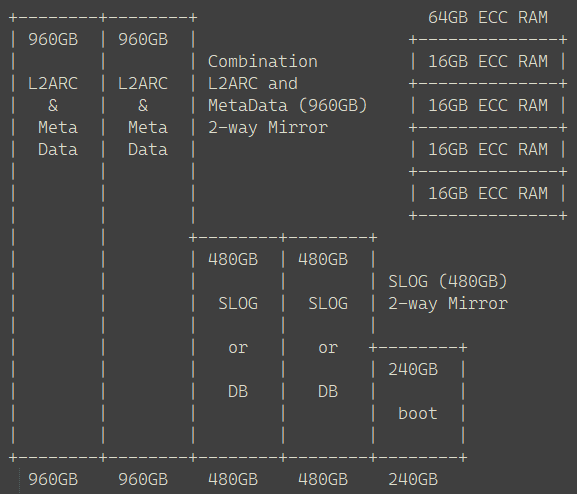
Task: Click the bottom-row 240GB label
Action: pyautogui.click(x=413, y=480)
